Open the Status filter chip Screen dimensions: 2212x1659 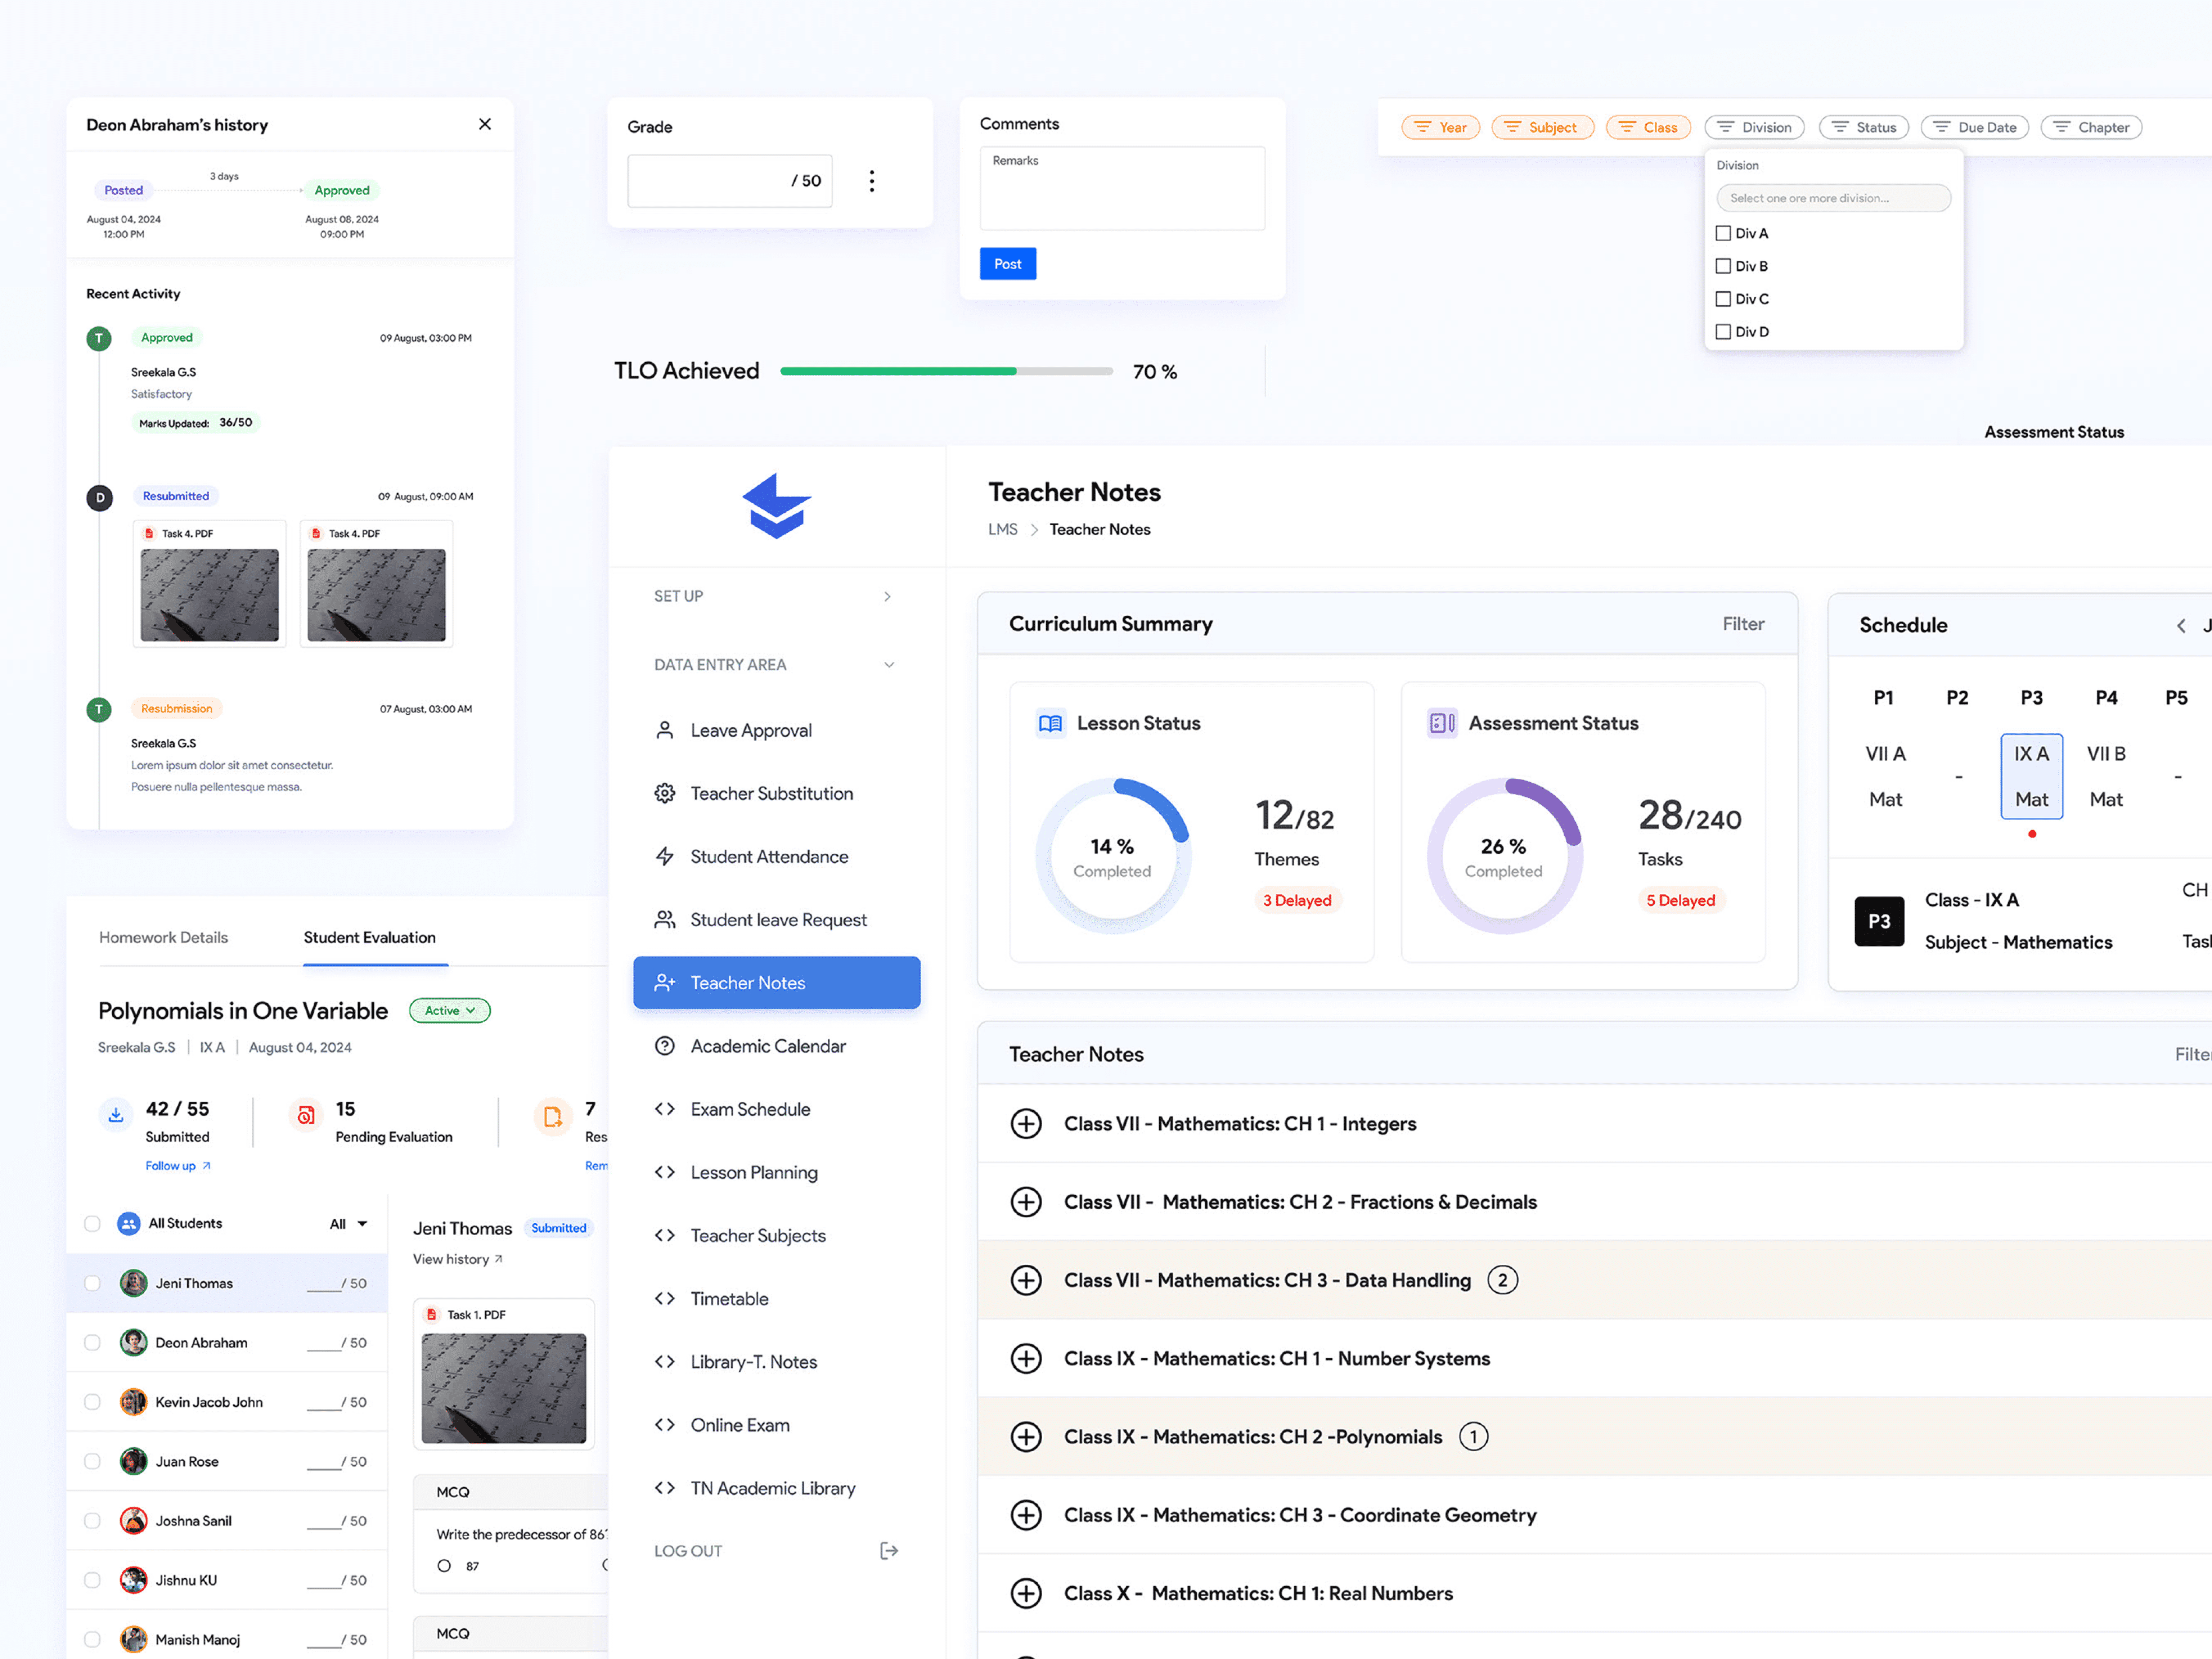coord(1864,127)
